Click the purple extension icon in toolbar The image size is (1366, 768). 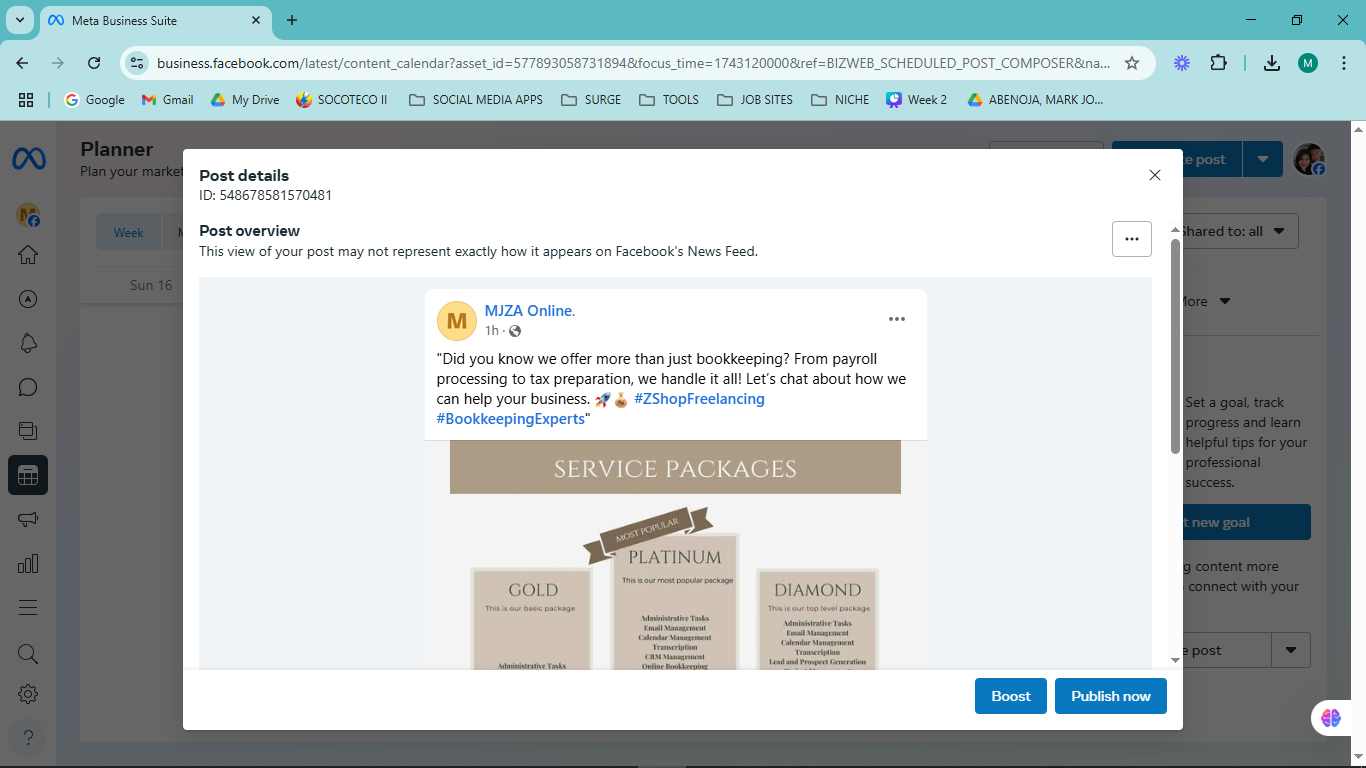pos(1182,63)
